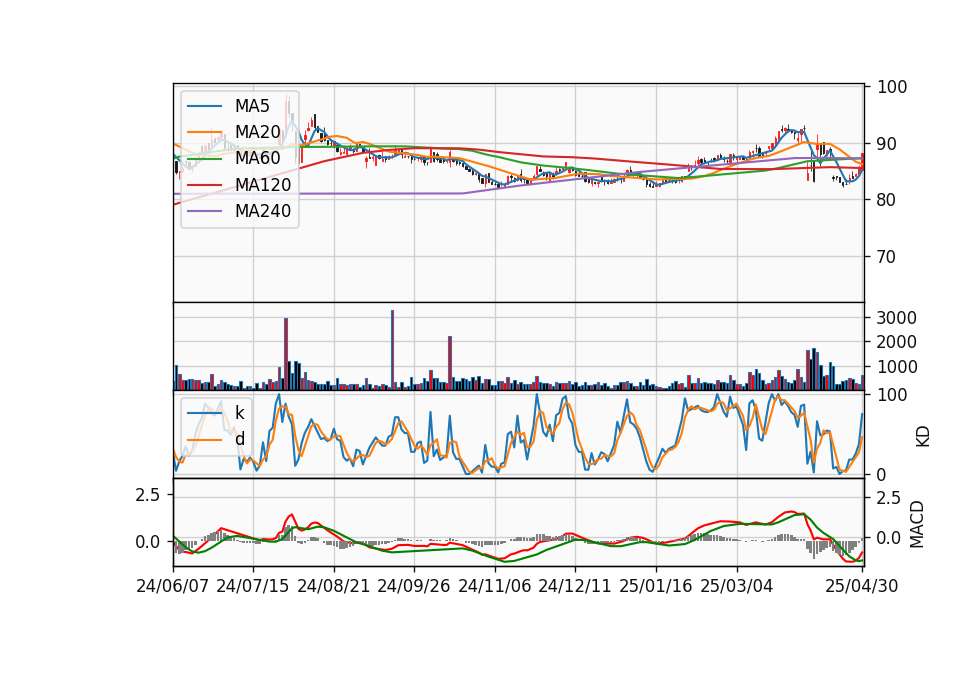960x690 pixels.
Task: Click the MA240 legend label
Action: tap(263, 211)
